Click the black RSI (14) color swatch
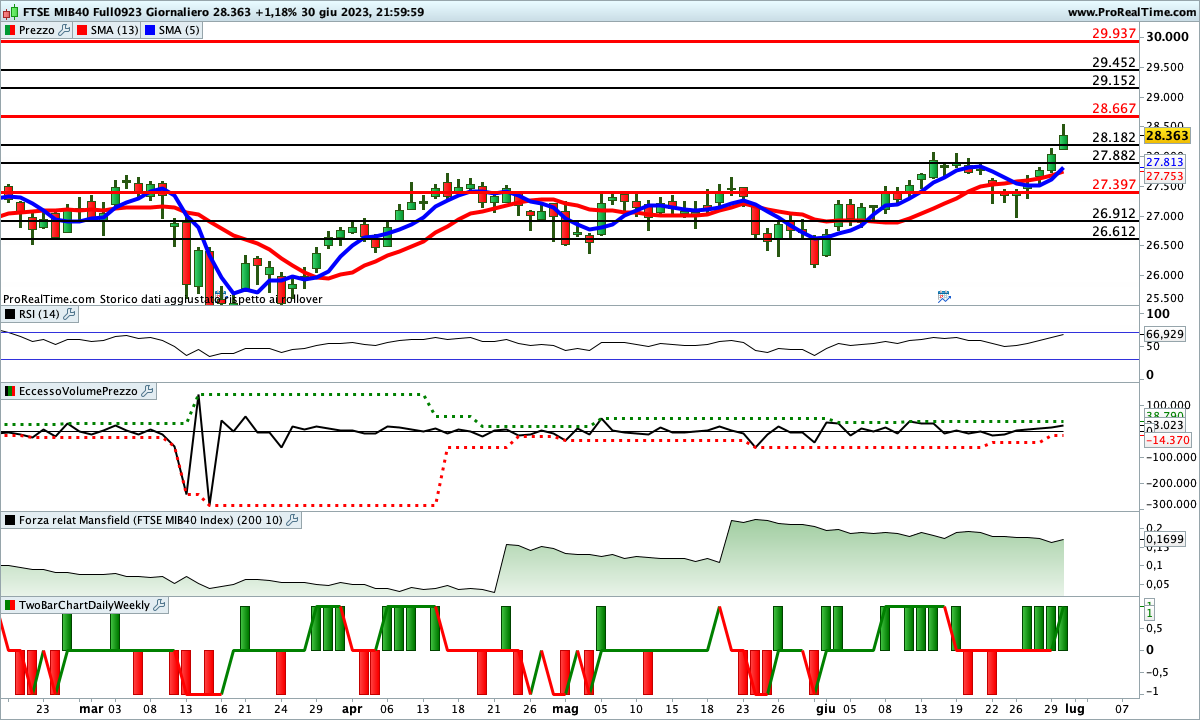The width and height of the screenshot is (1200, 720). pyautogui.click(x=9, y=314)
